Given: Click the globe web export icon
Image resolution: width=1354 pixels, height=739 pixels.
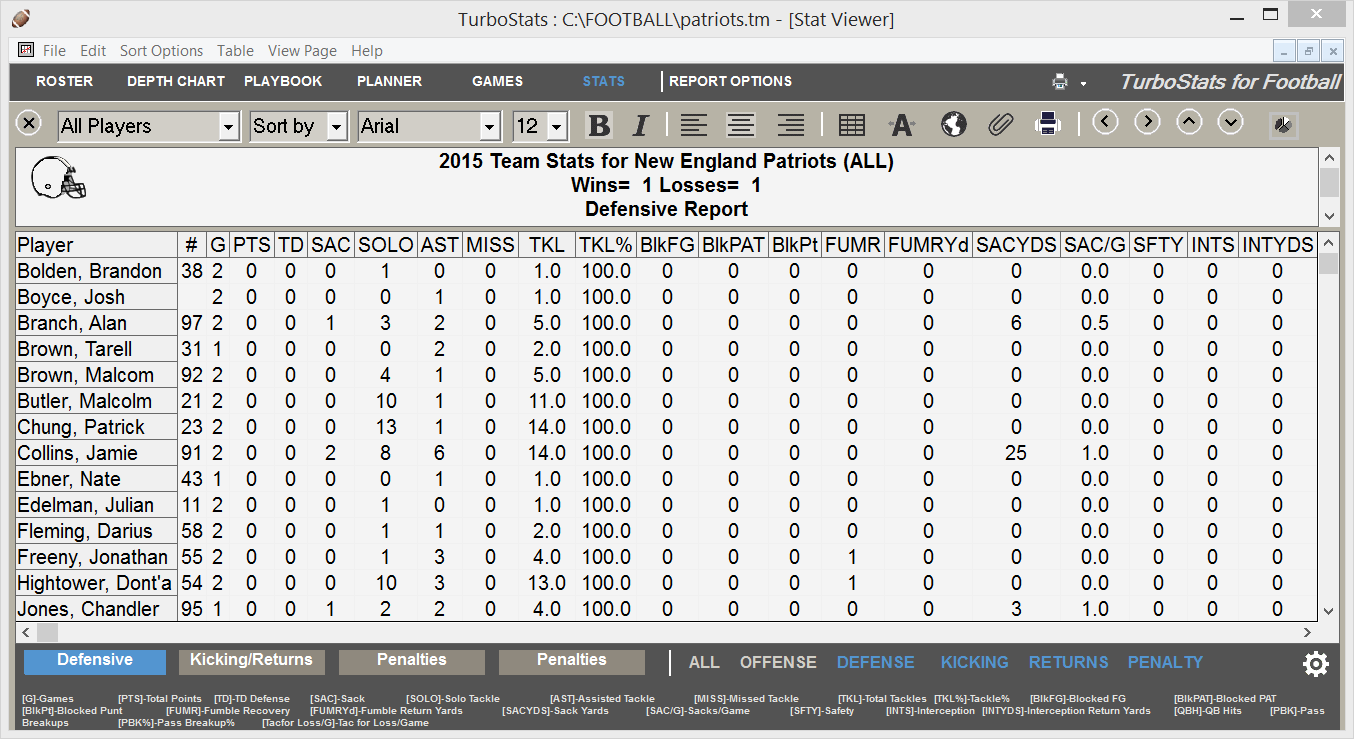Looking at the screenshot, I should (954, 124).
